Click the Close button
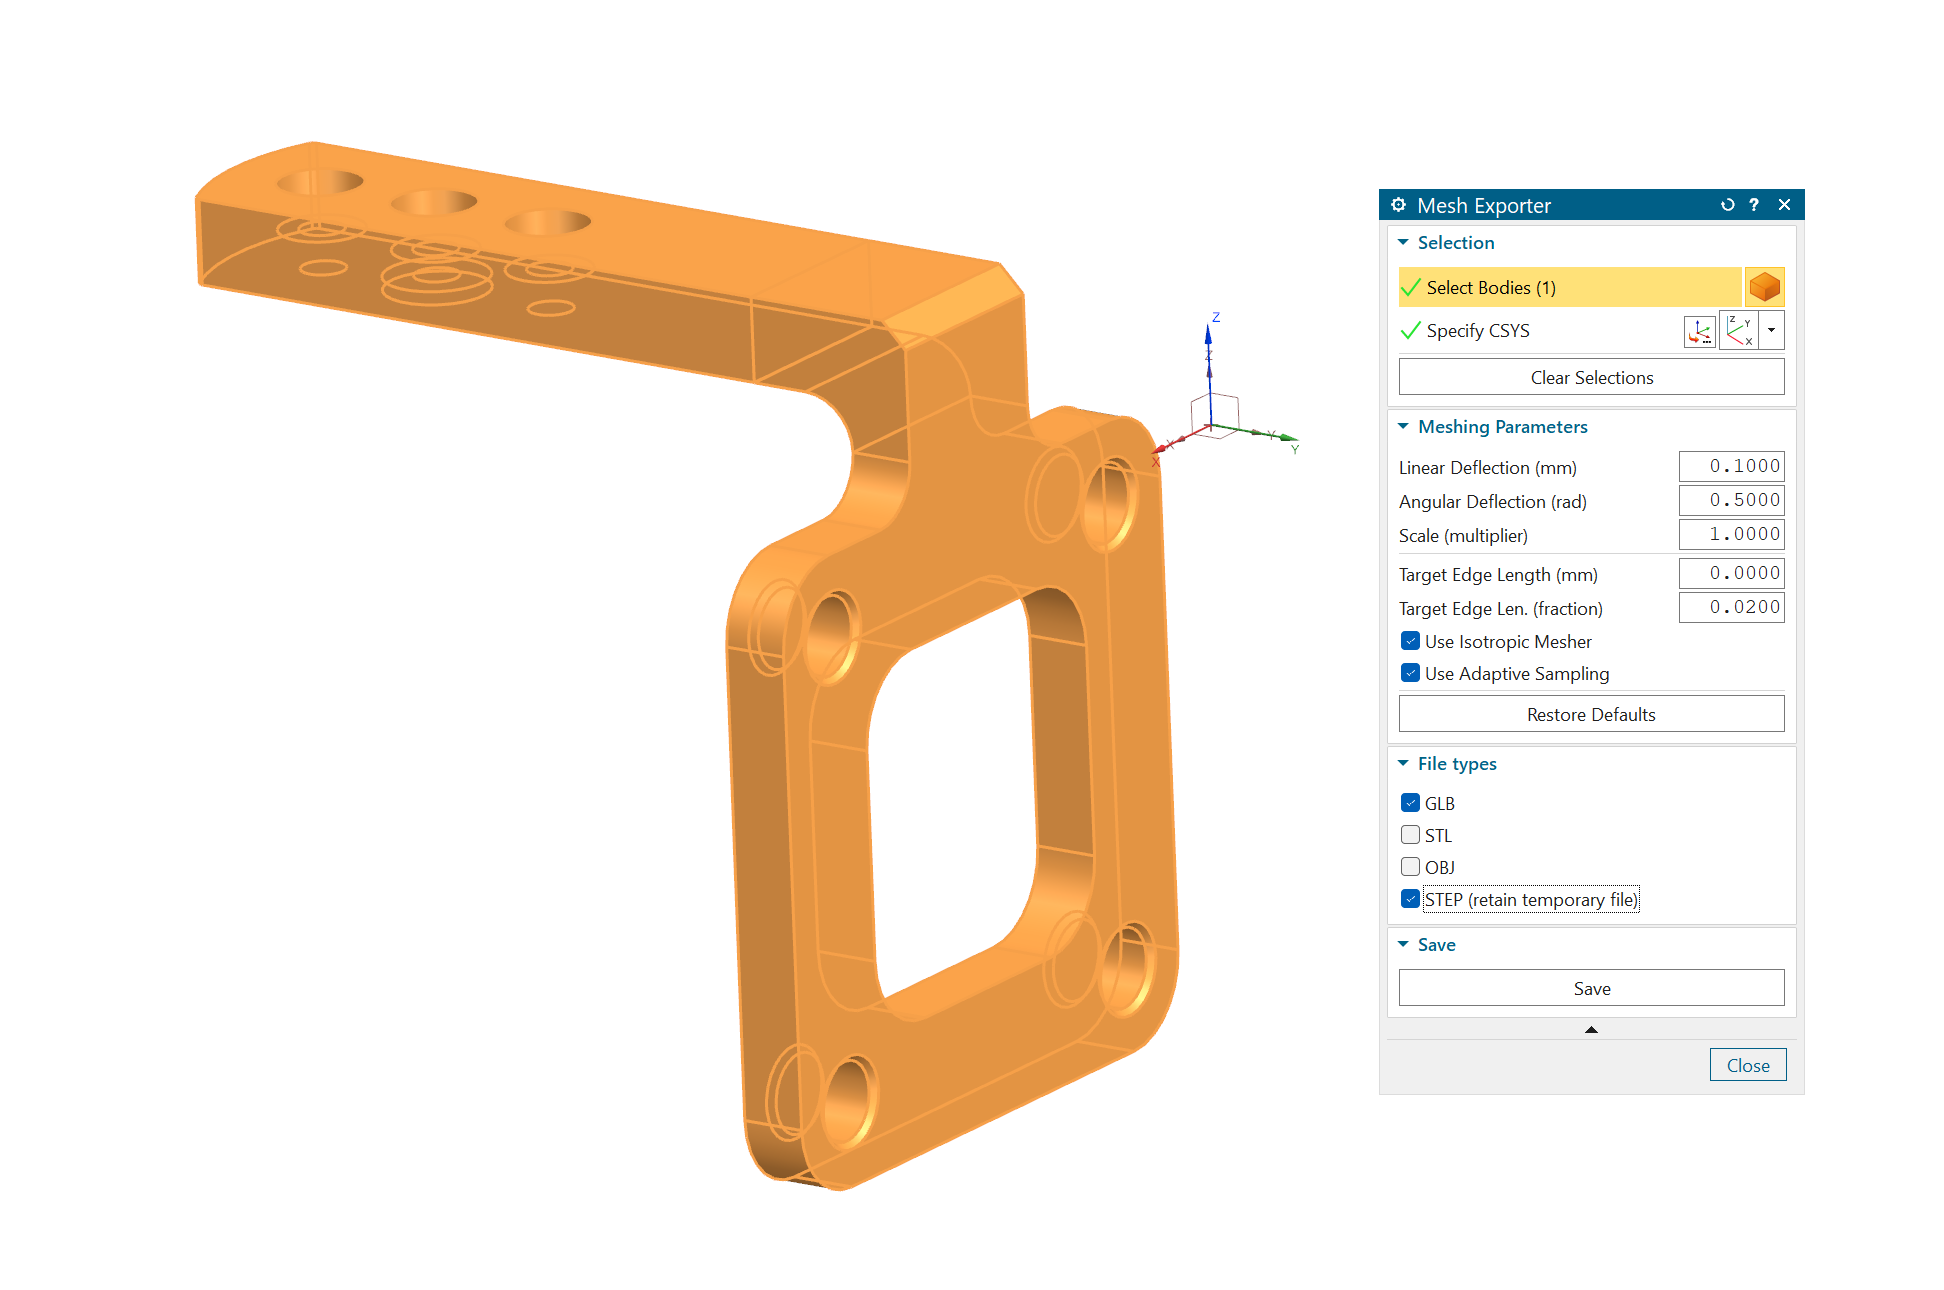The height and width of the screenshot is (1290, 1944). tap(1747, 1065)
